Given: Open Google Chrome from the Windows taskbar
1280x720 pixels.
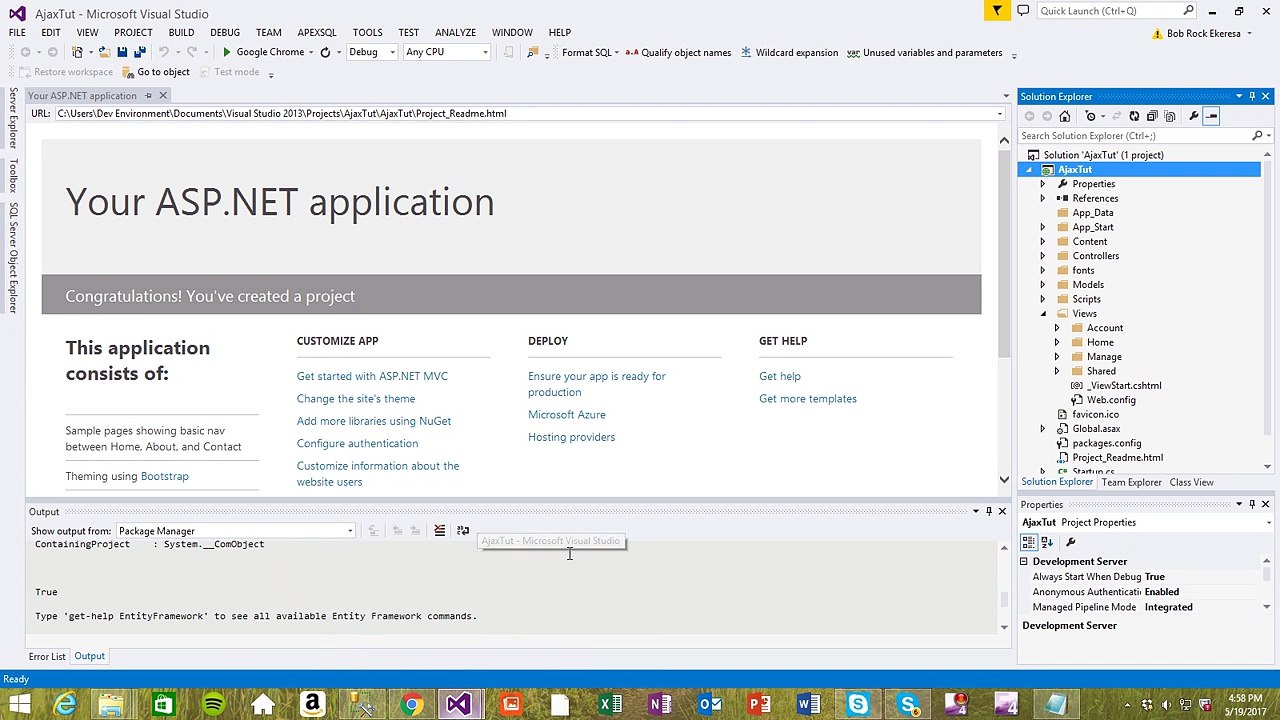Looking at the screenshot, I should (x=411, y=705).
